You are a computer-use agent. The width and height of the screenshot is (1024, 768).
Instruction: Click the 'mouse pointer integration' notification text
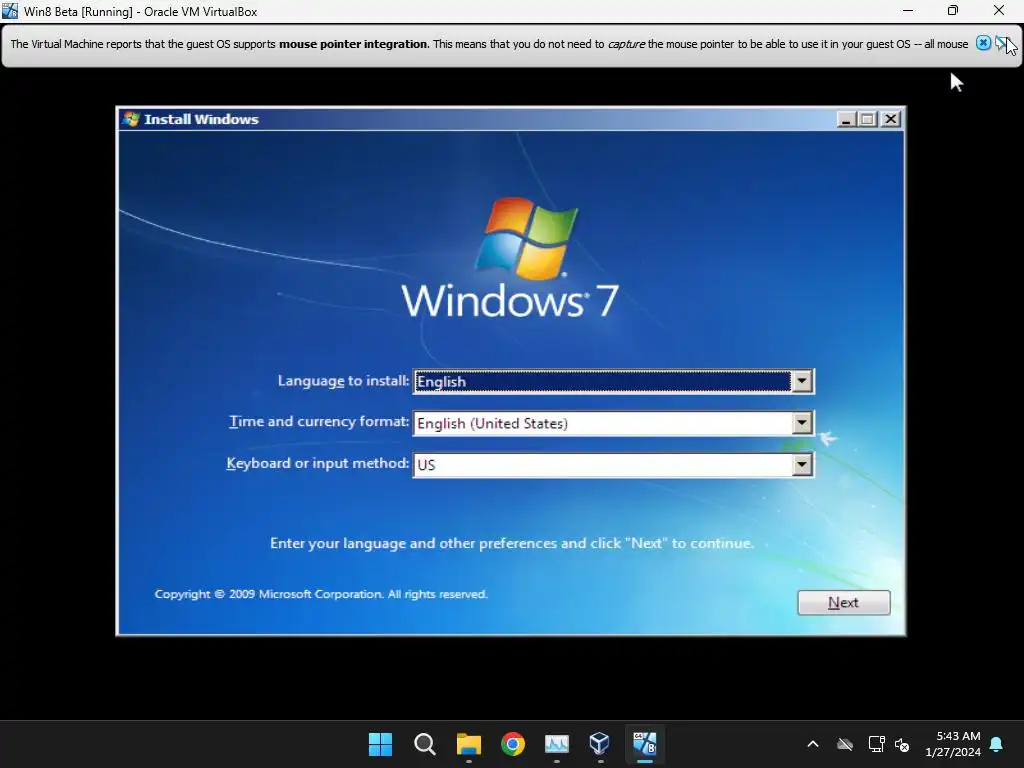click(x=353, y=44)
